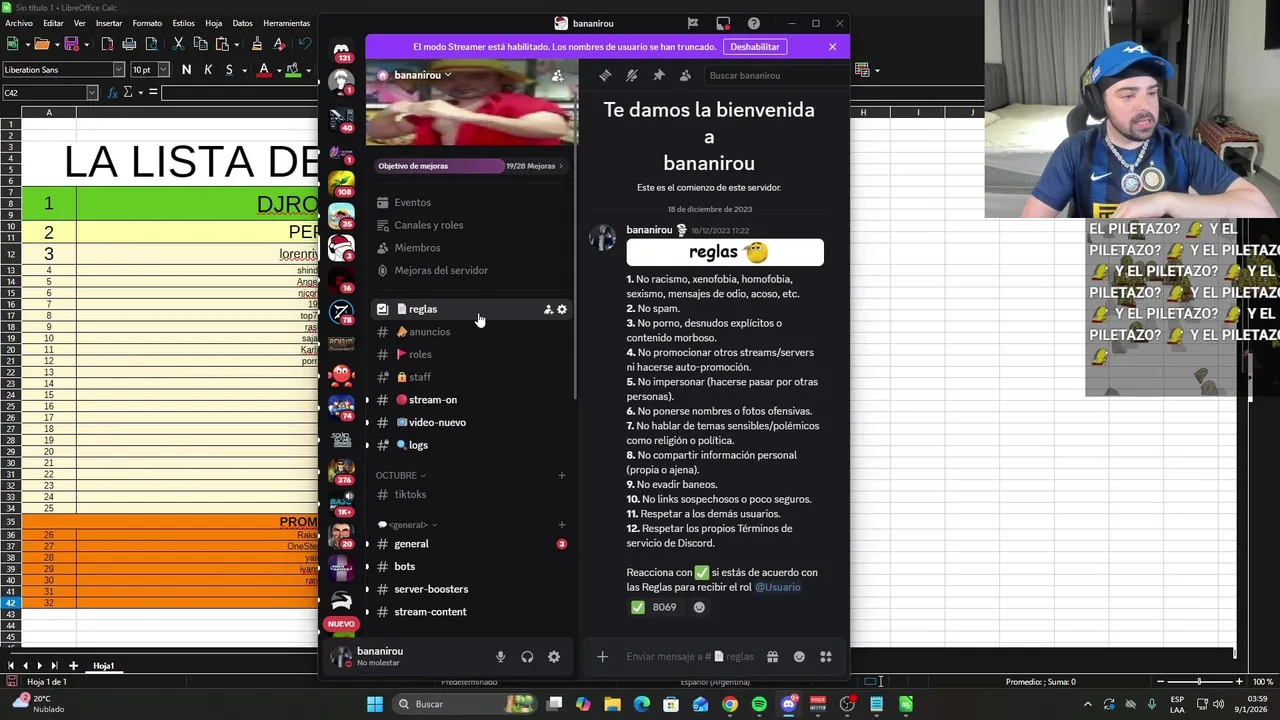The width and height of the screenshot is (1280, 720).
Task: Click Calc font color red swatch
Action: 264,70
